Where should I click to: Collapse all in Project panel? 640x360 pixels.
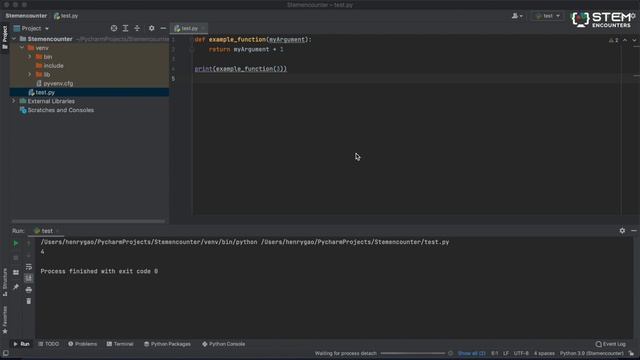137,28
